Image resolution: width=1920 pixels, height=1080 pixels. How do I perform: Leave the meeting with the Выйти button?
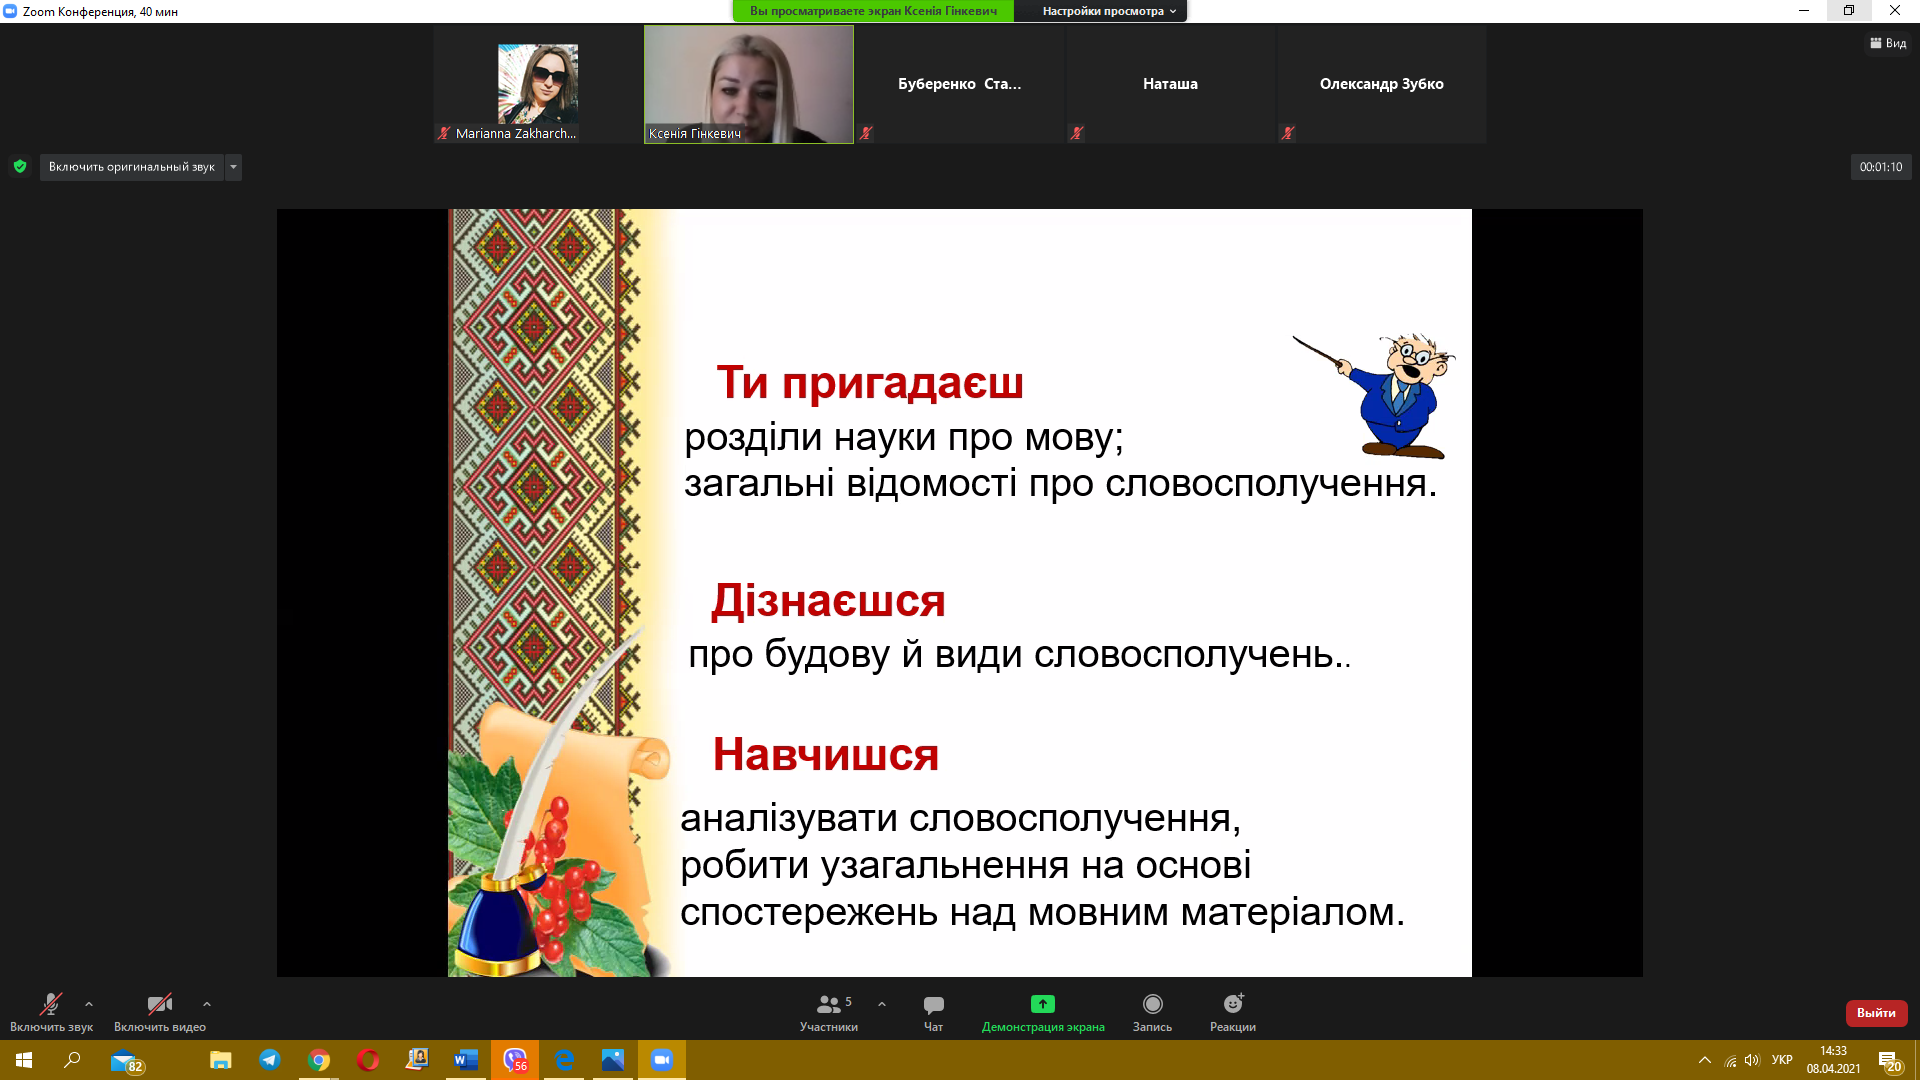(x=1876, y=1013)
